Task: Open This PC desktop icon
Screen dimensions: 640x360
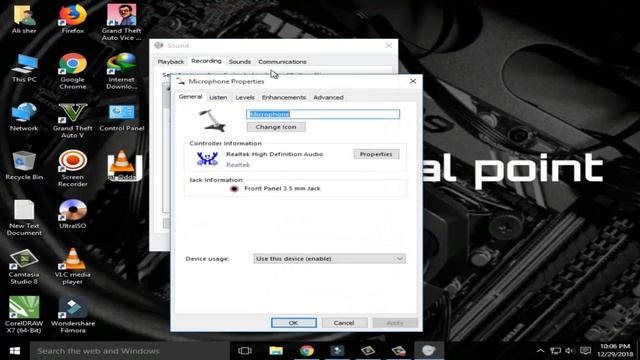Action: click(x=24, y=68)
